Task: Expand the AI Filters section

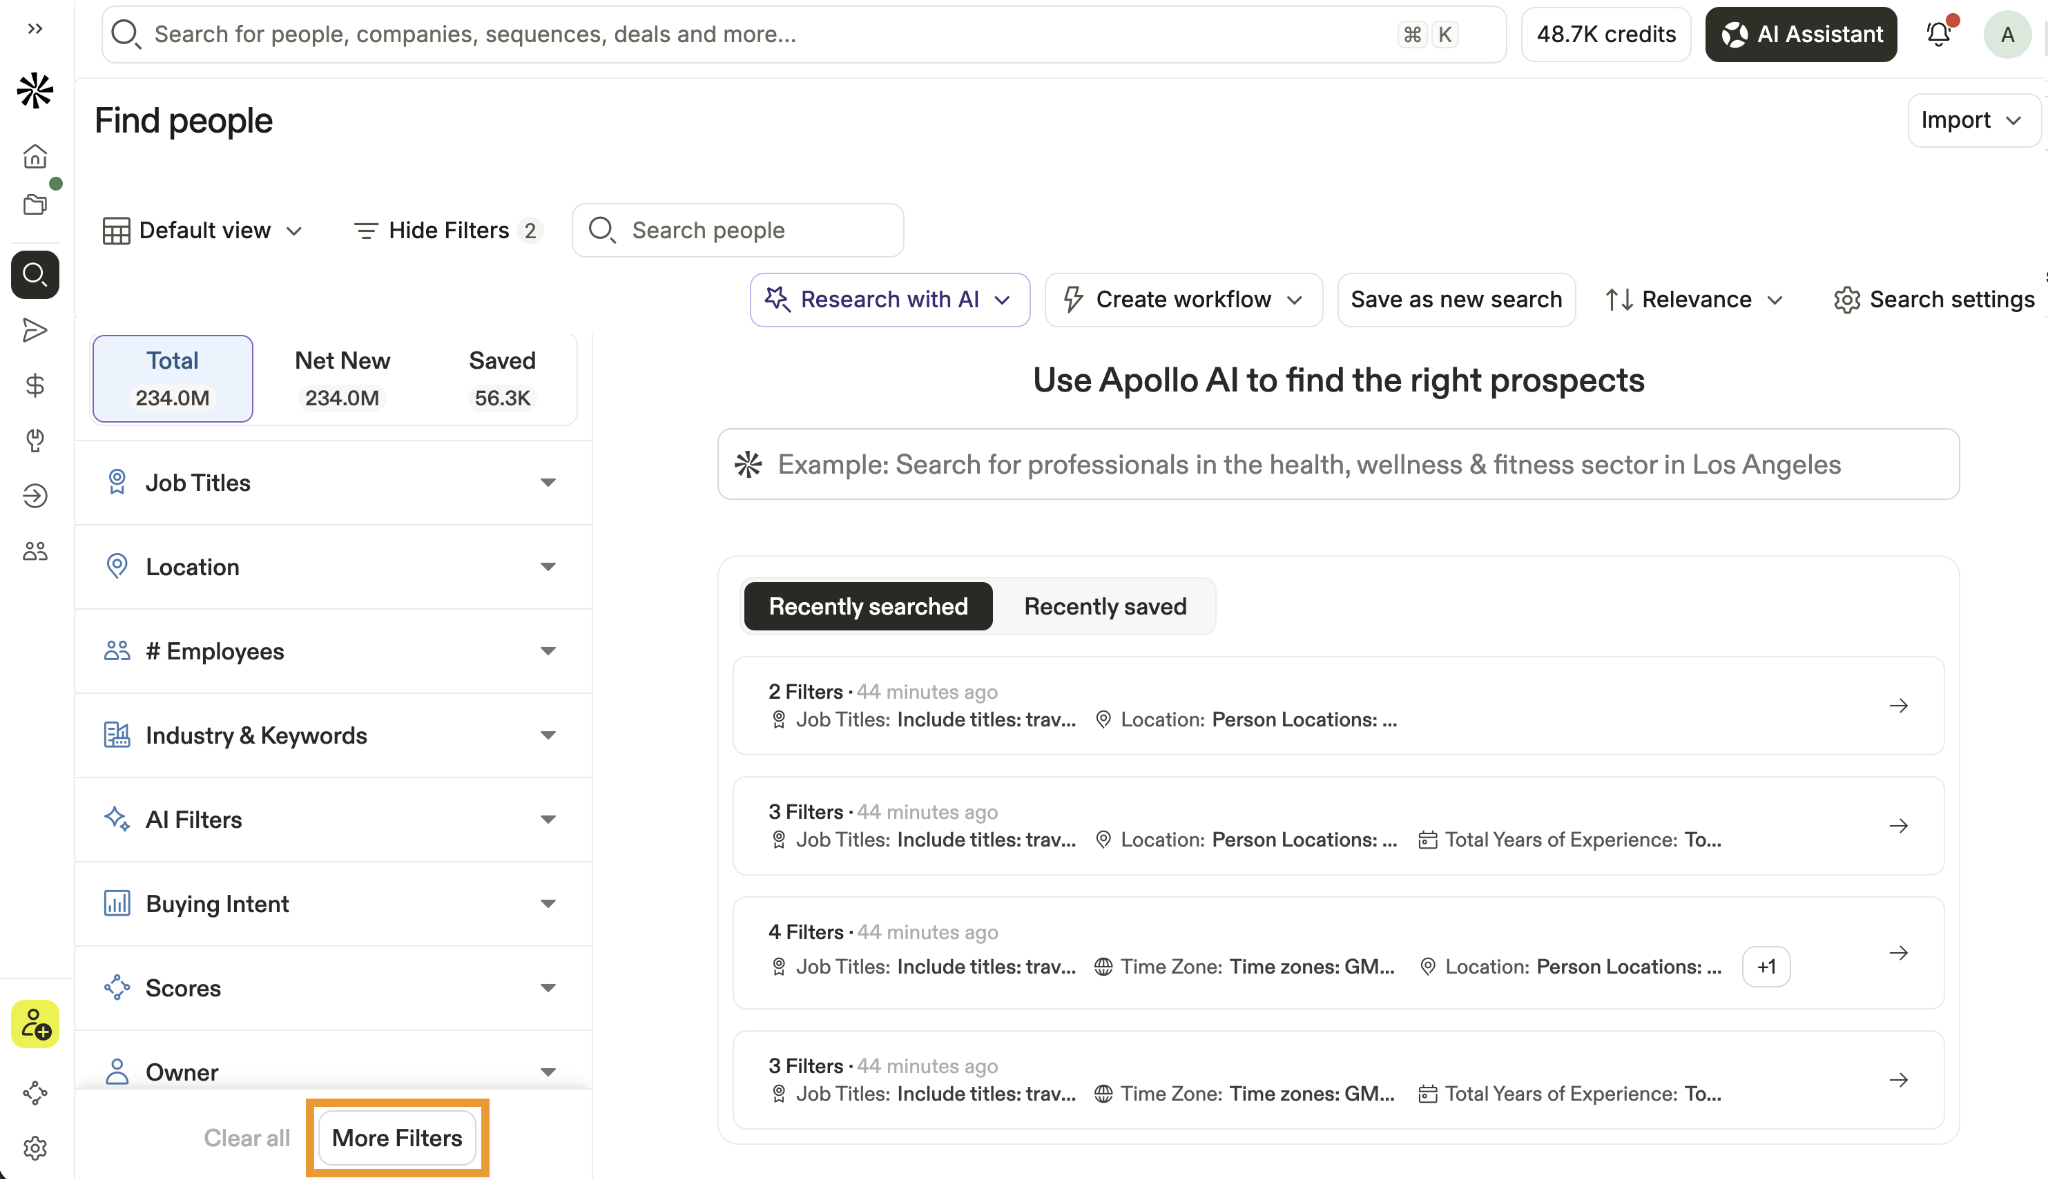Action: (x=333, y=819)
